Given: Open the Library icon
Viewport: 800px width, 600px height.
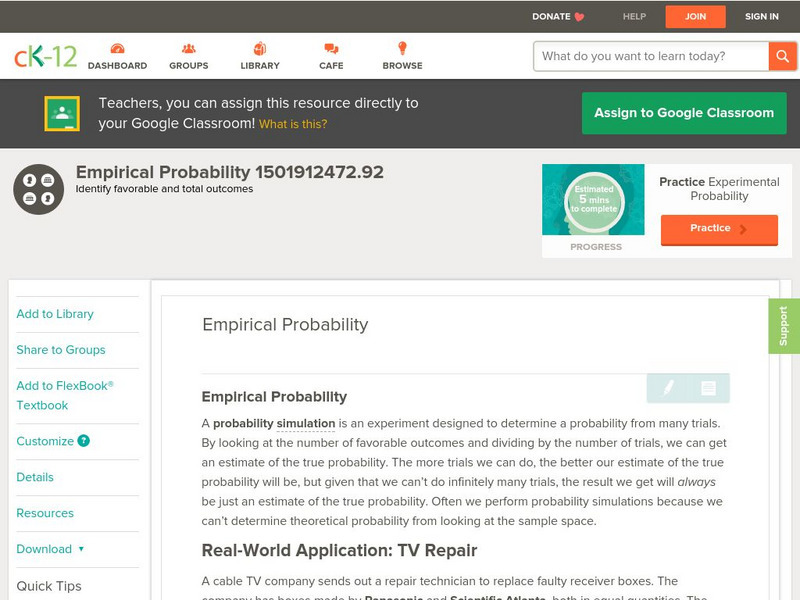Looking at the screenshot, I should coord(260,50).
